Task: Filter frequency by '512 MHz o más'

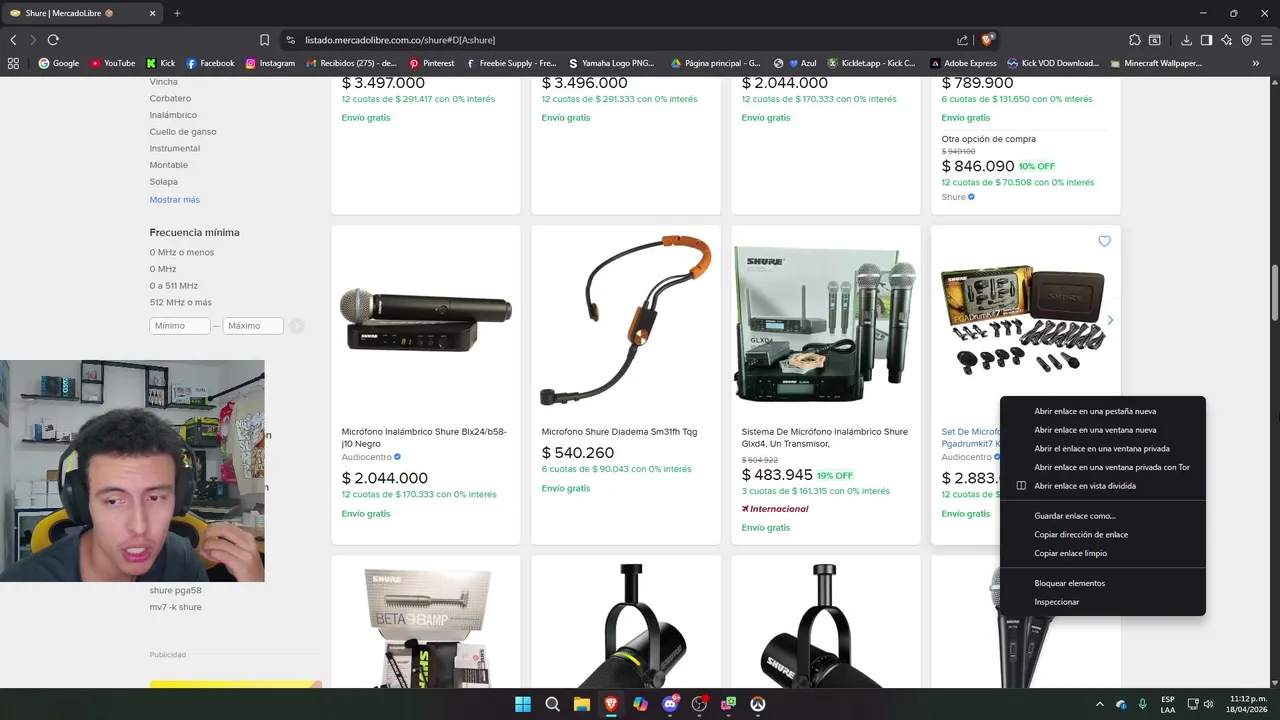Action: (x=181, y=302)
